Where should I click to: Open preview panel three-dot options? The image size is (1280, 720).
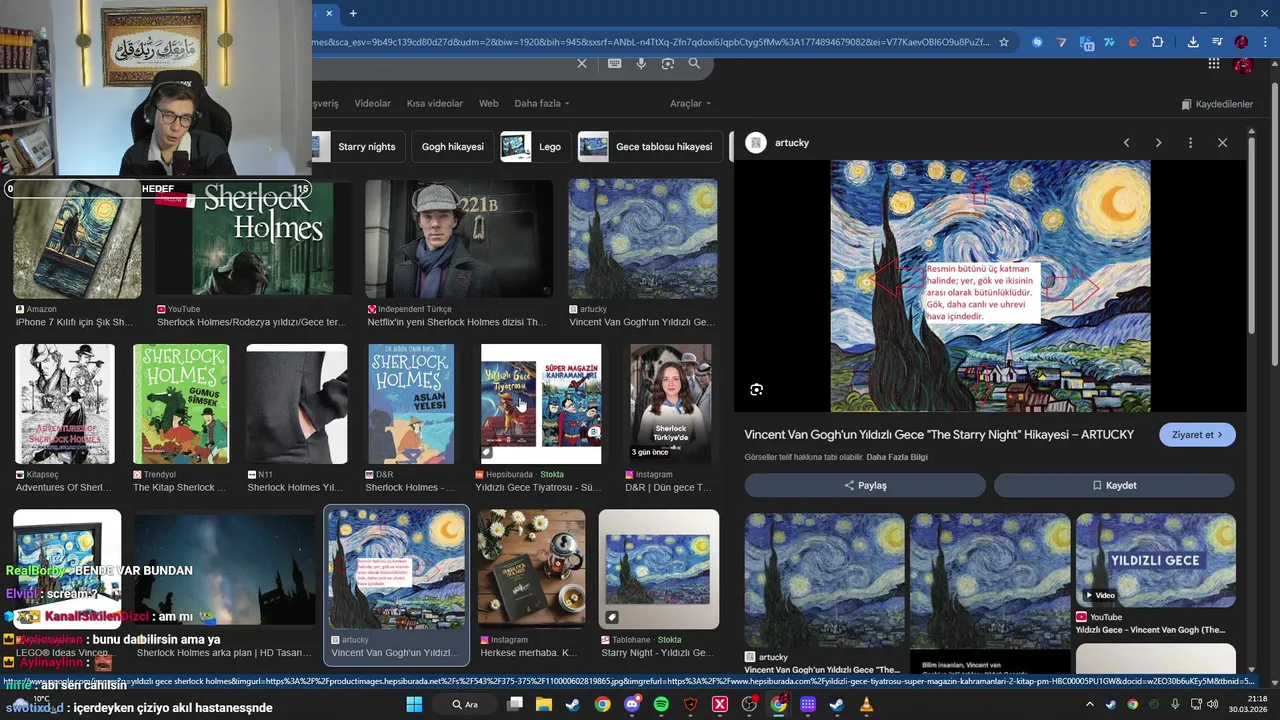(x=1190, y=143)
